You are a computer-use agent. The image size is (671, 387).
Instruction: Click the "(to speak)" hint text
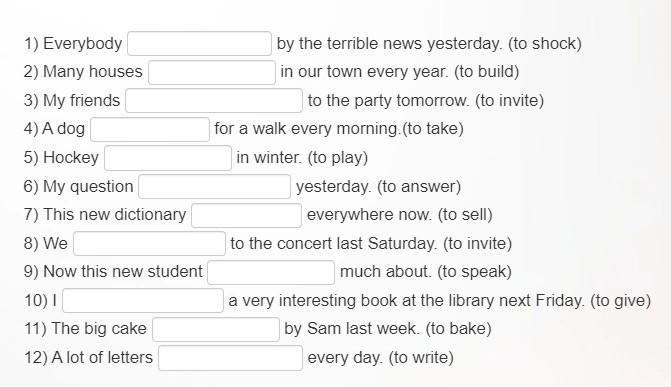[475, 272]
